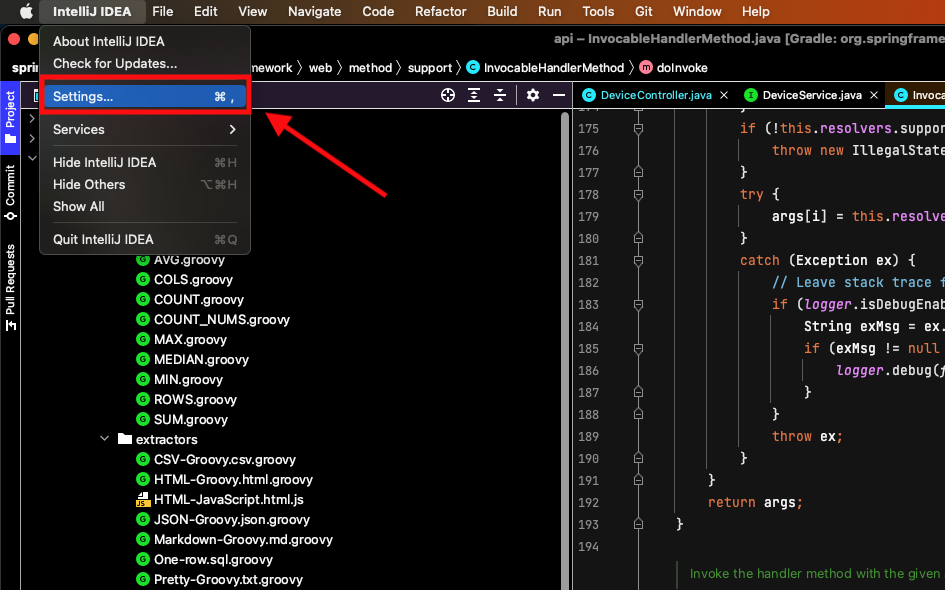Fold the if block at line 183

click(x=638, y=304)
